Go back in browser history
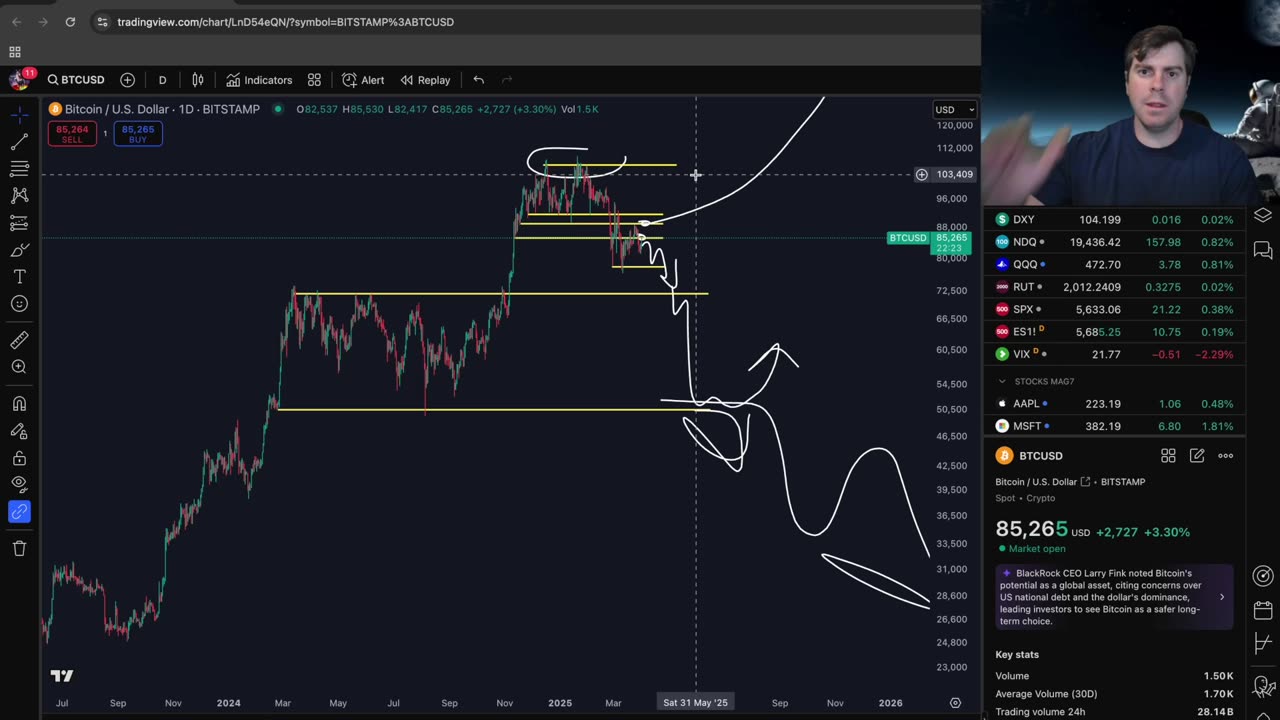This screenshot has width=1280, height=720. tap(16, 22)
